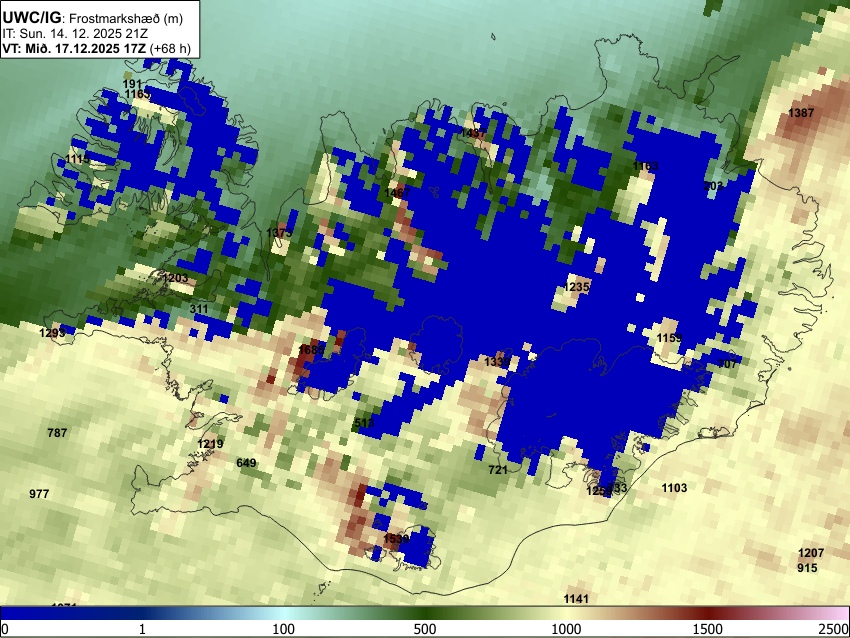Click the 1539 value label
The width and height of the screenshot is (850, 638).
point(396,539)
